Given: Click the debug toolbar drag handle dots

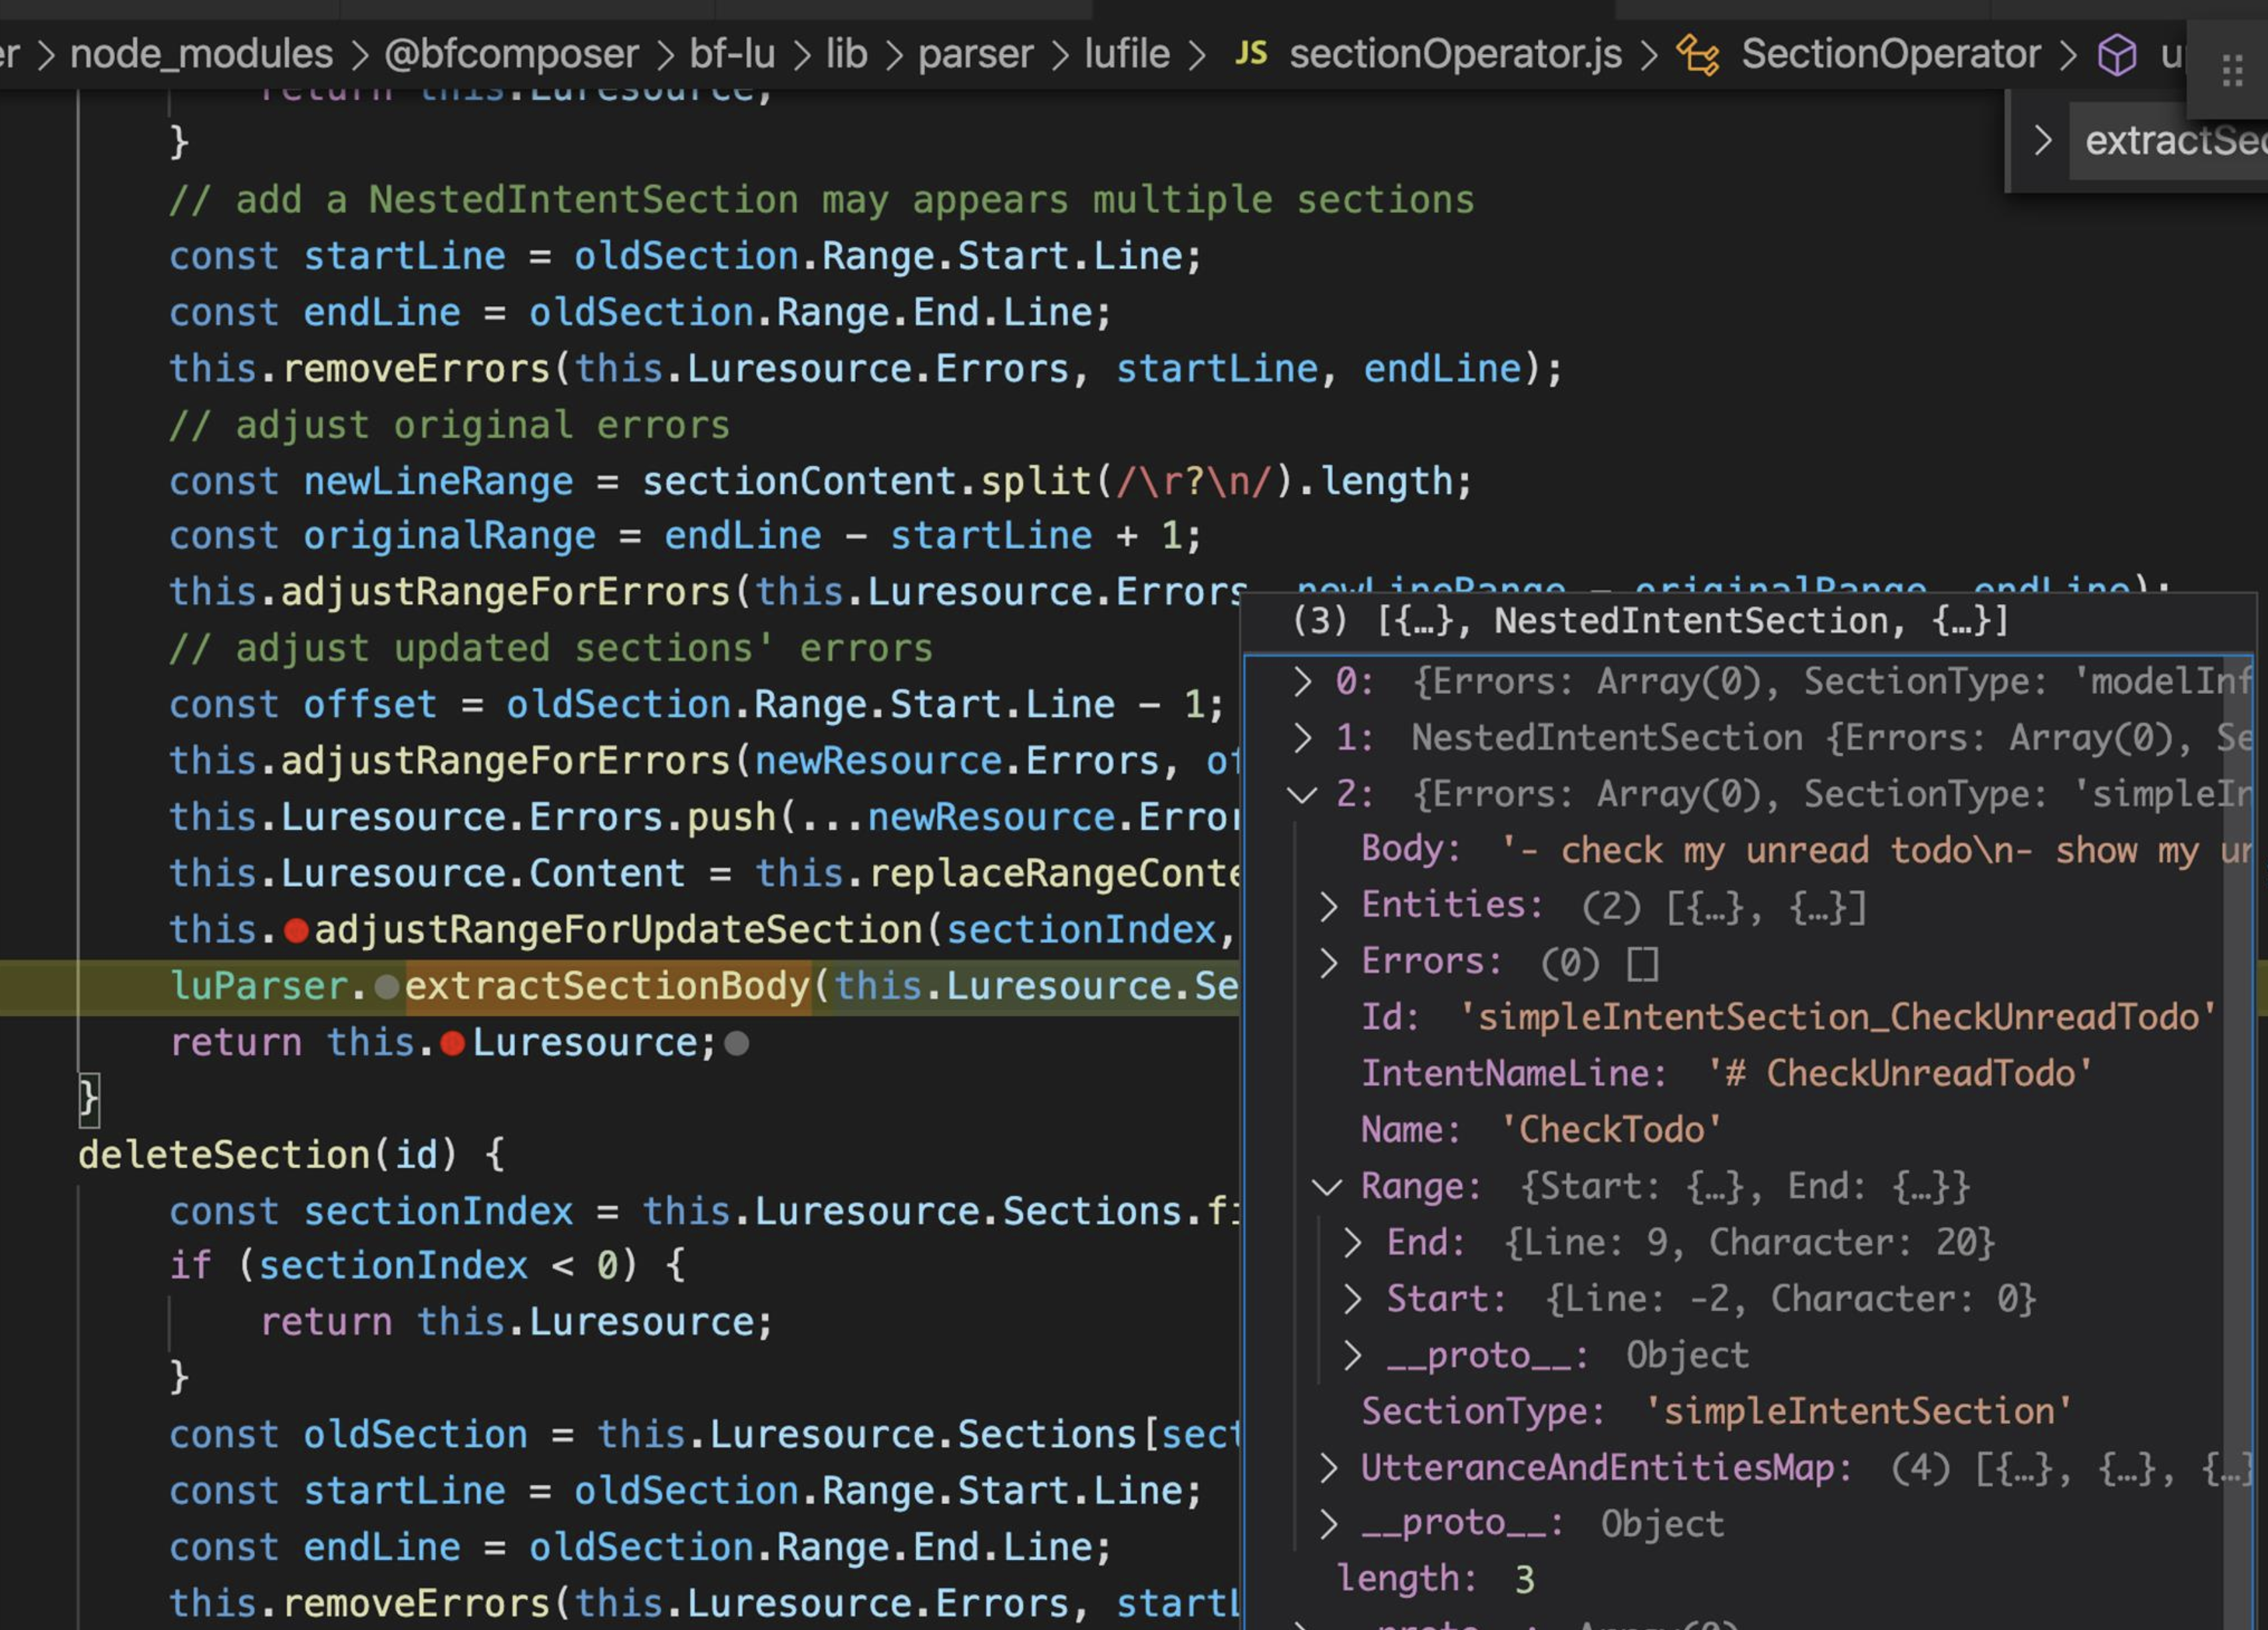Looking at the screenshot, I should (x=2232, y=71).
